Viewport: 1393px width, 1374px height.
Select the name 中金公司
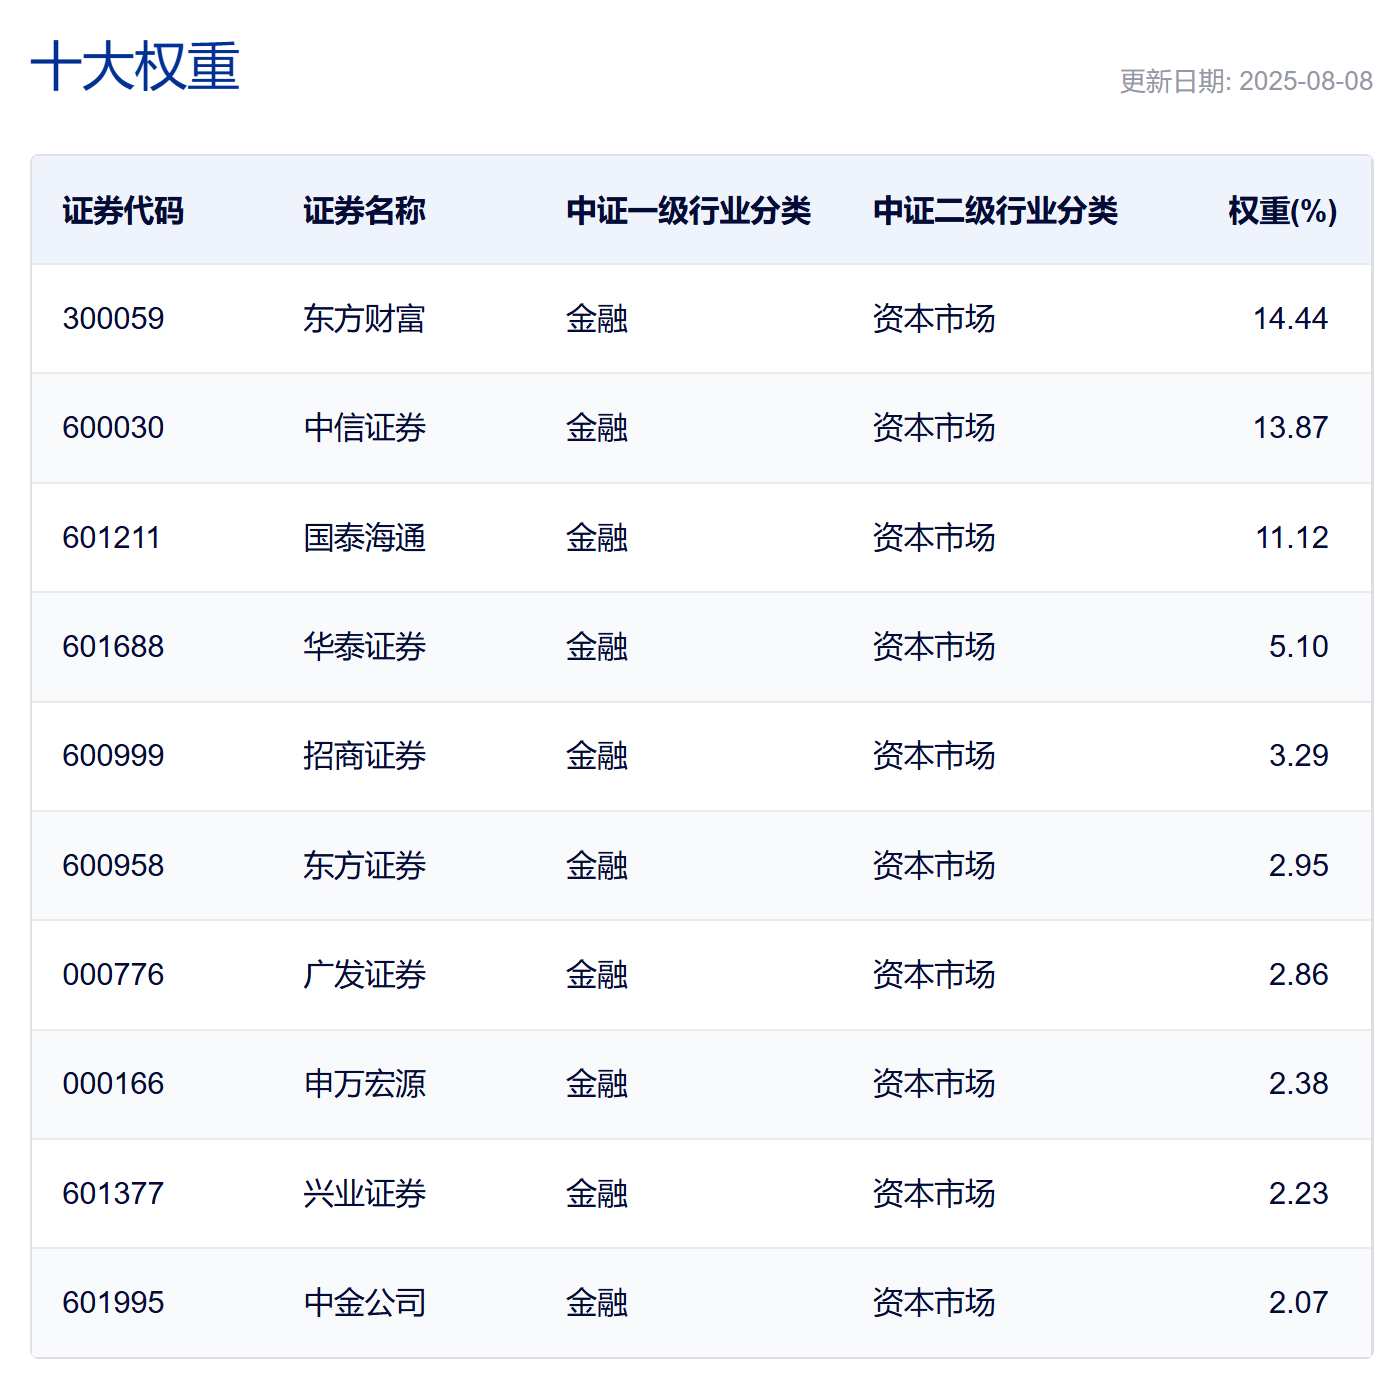click(x=364, y=1303)
